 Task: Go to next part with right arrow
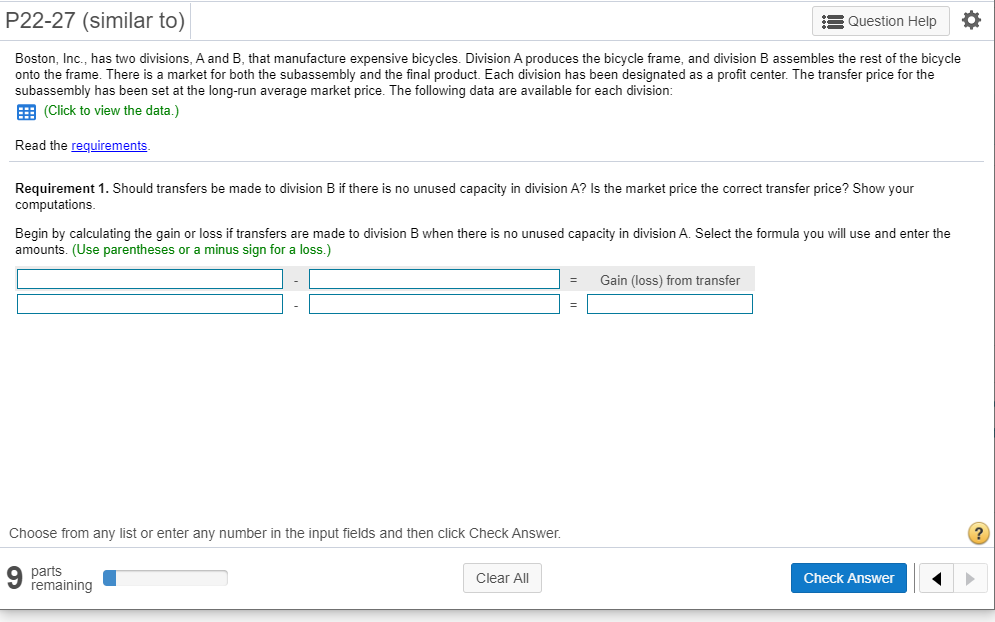[x=970, y=578]
